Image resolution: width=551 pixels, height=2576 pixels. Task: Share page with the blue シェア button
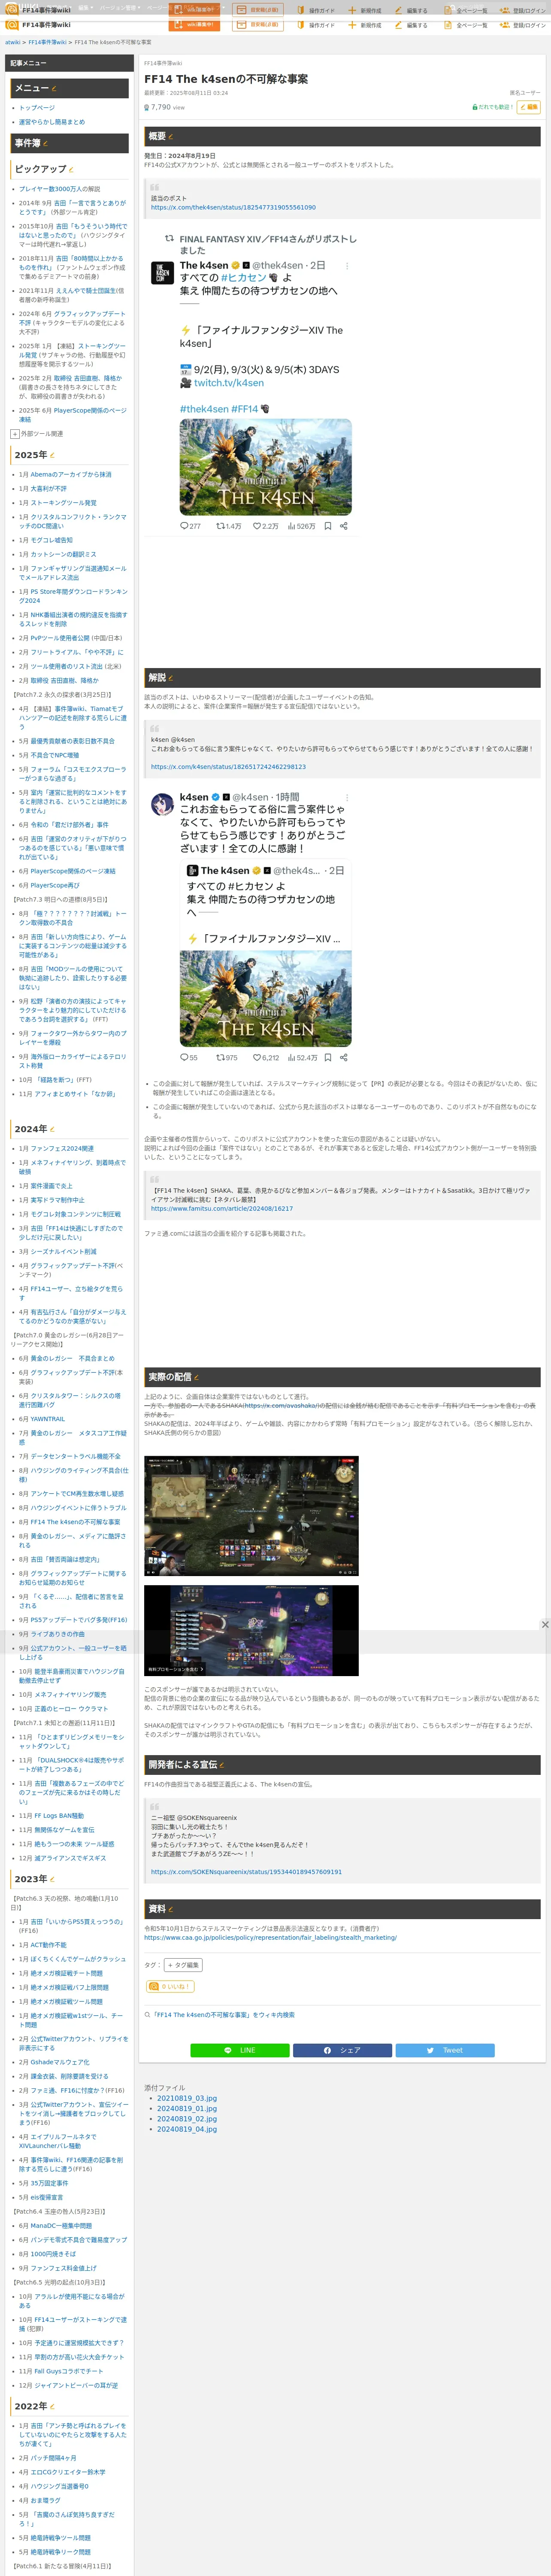[342, 2050]
